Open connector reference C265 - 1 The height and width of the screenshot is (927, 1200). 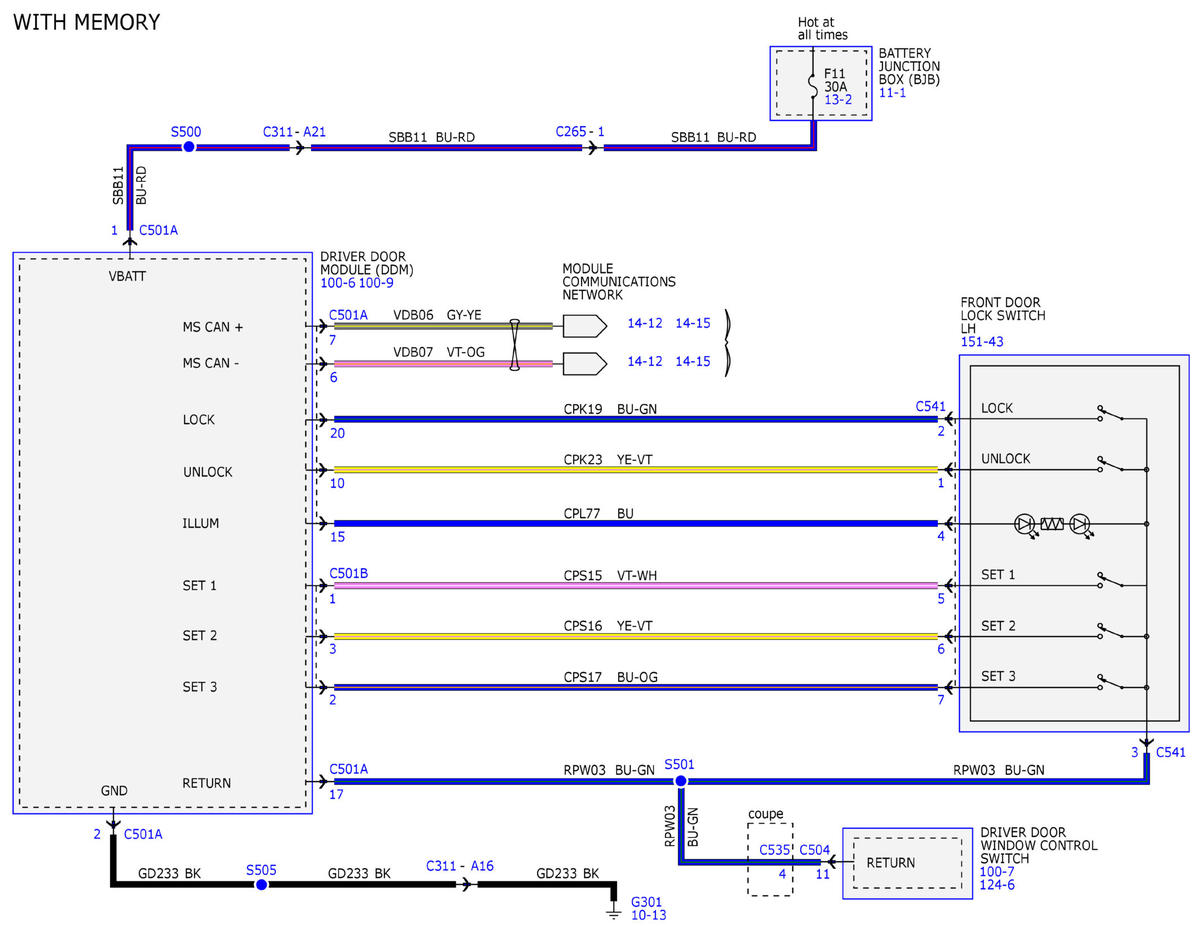pos(581,132)
